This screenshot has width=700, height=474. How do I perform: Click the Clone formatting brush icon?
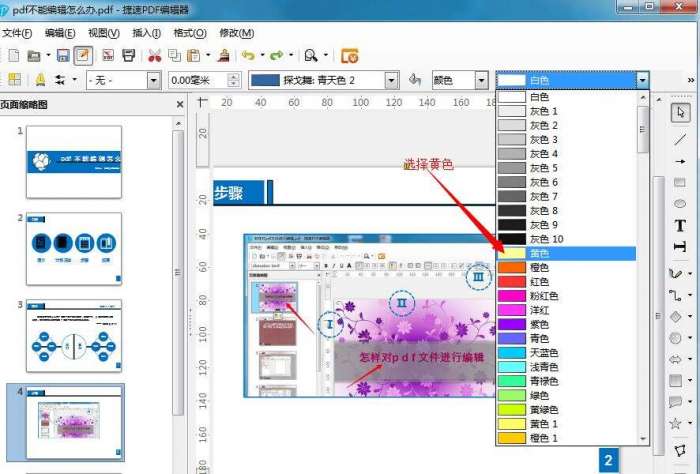pos(224,55)
